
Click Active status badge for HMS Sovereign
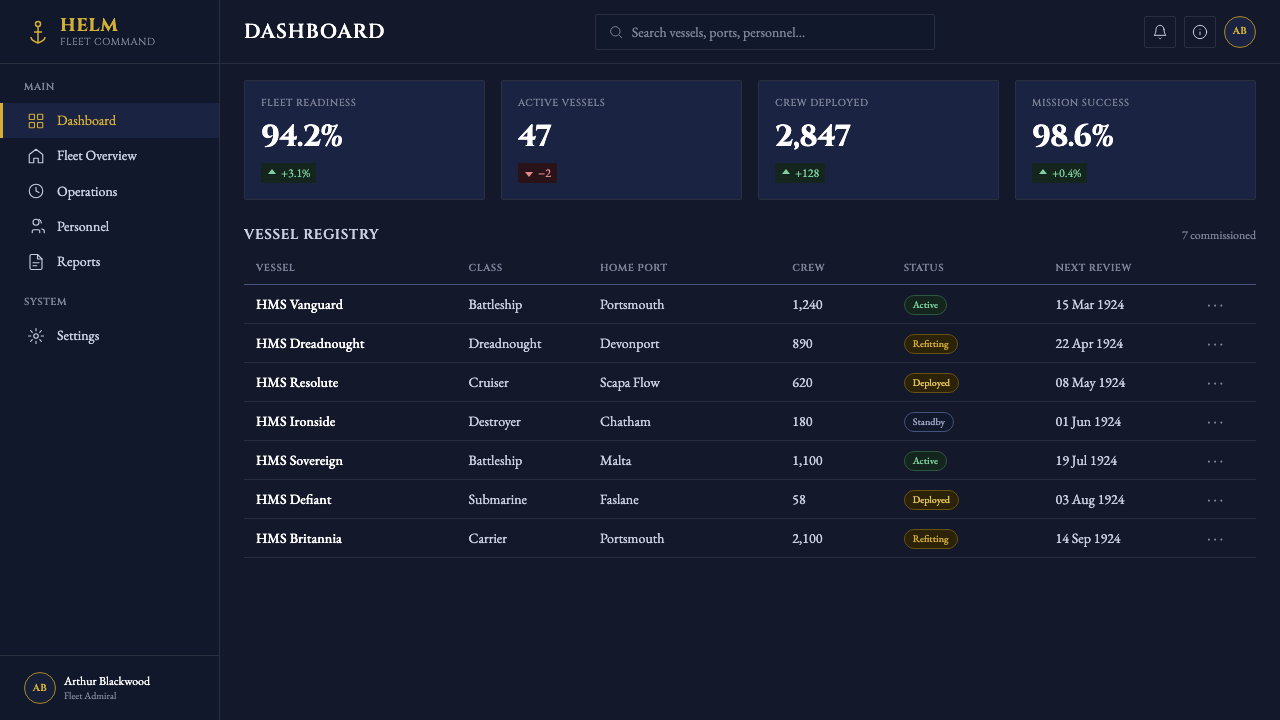tap(925, 461)
